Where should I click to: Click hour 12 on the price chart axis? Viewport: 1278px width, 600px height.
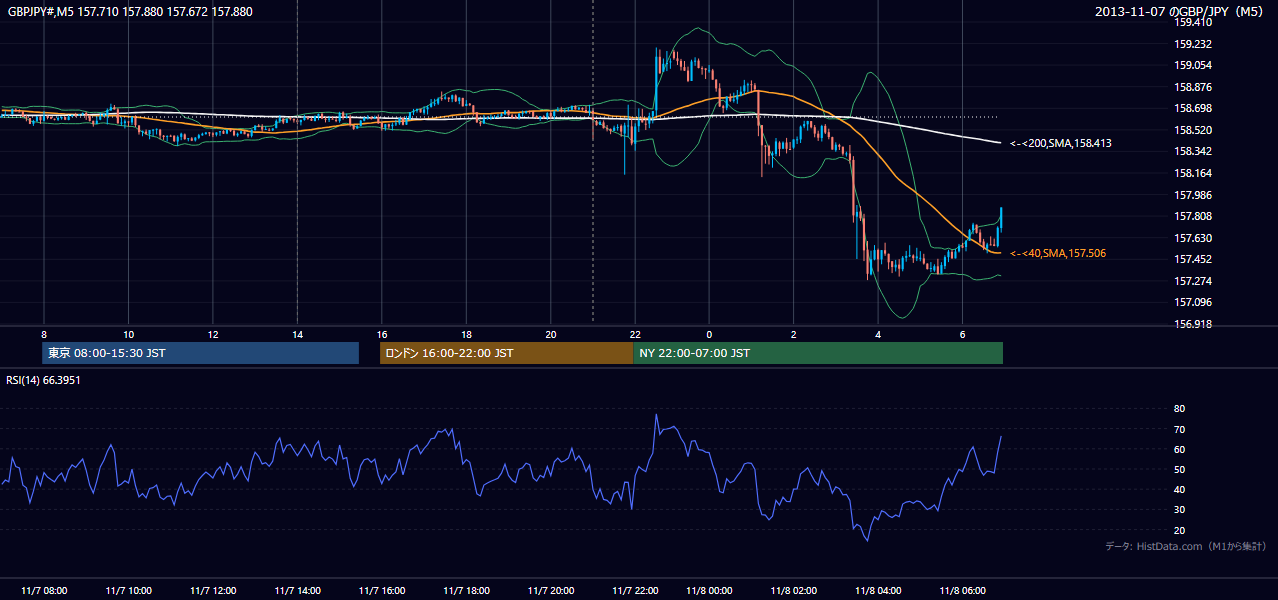click(213, 334)
